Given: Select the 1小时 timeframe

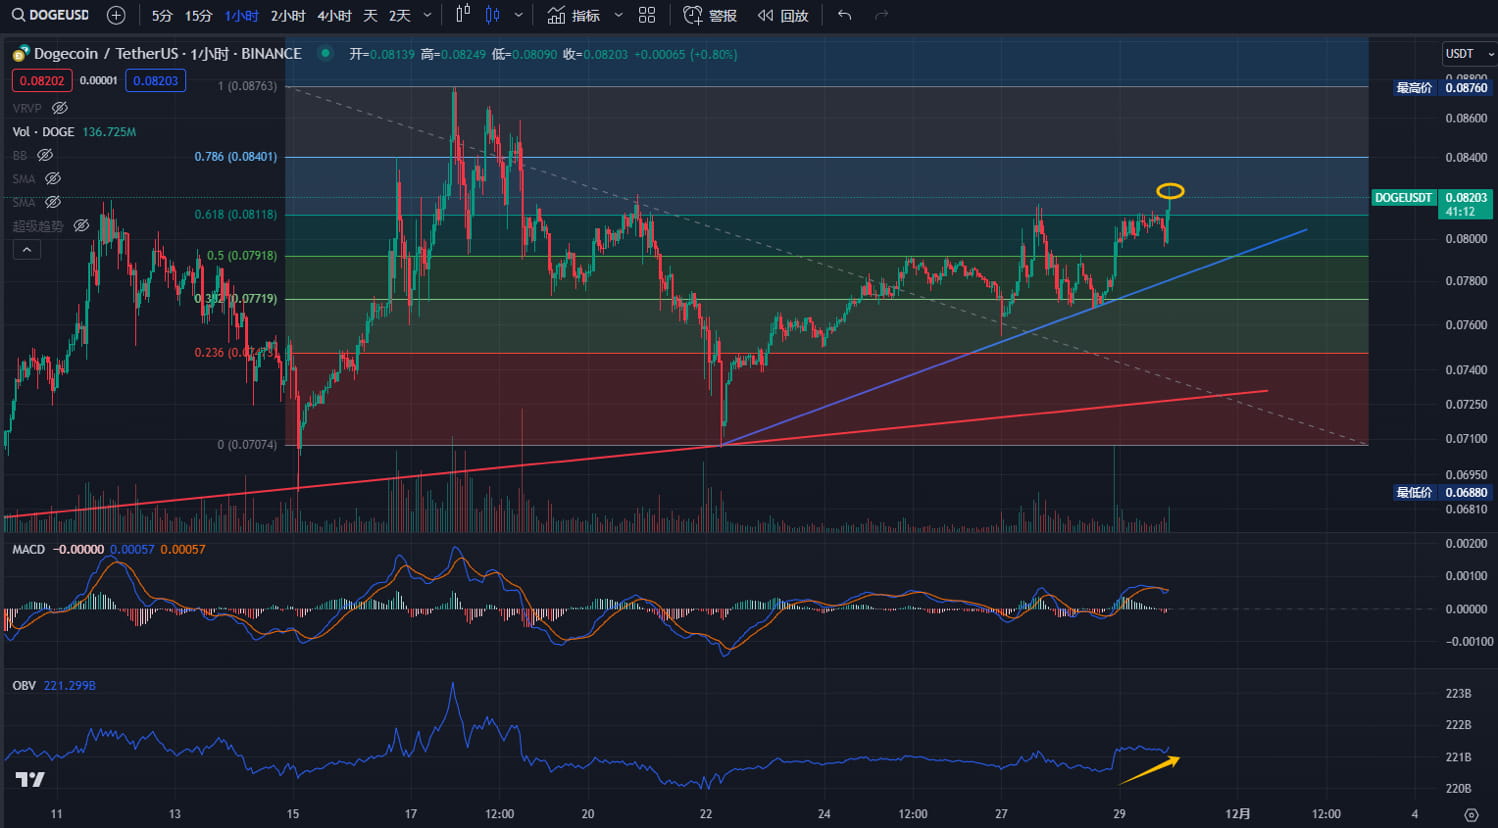Looking at the screenshot, I should (242, 15).
